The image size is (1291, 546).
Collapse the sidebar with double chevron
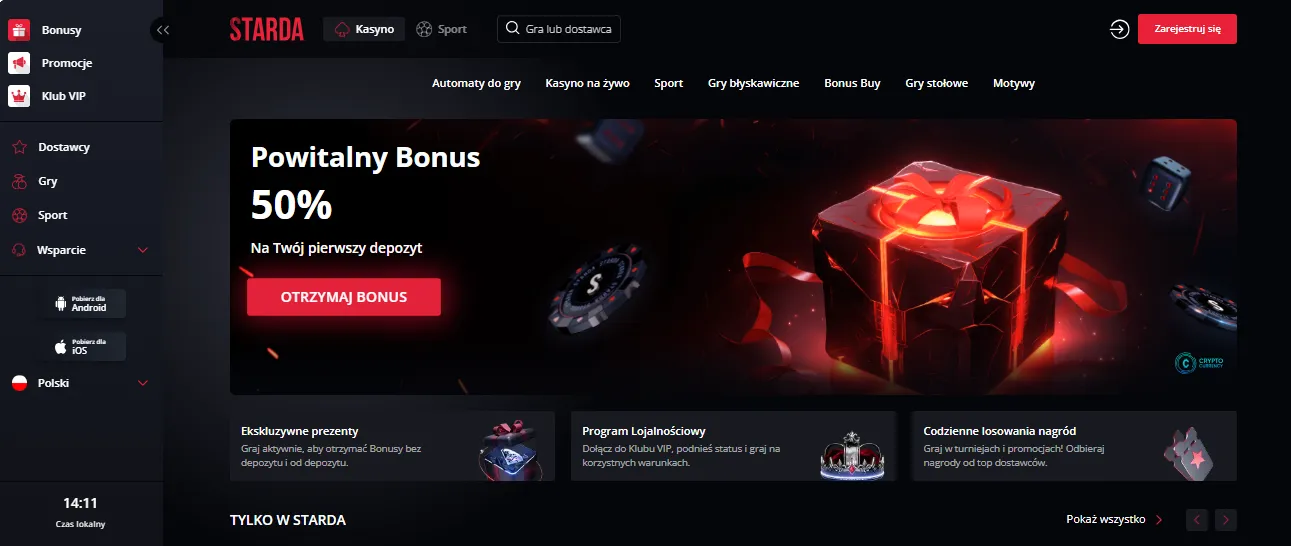coord(163,30)
